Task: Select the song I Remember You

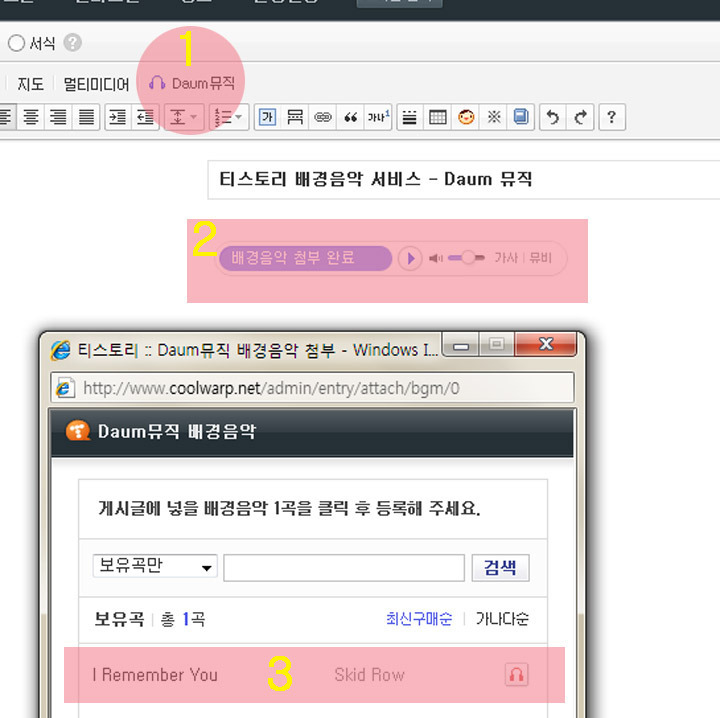Action: pos(155,675)
